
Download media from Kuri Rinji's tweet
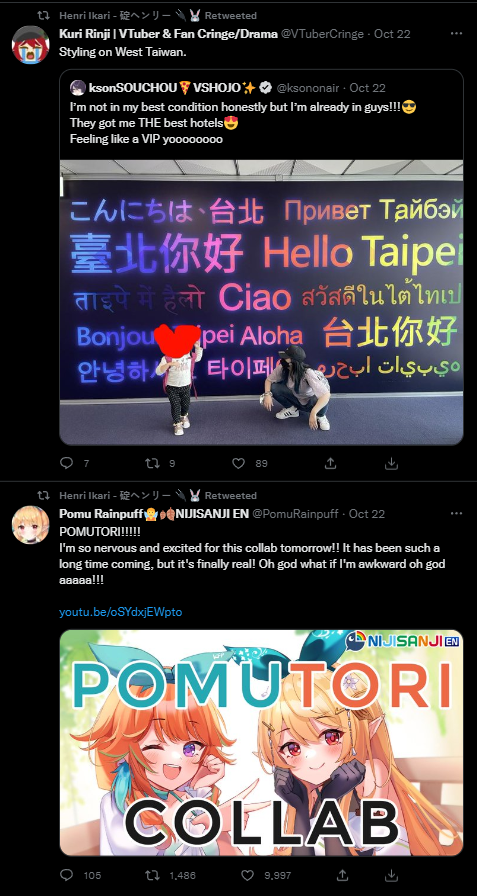pyautogui.click(x=391, y=463)
